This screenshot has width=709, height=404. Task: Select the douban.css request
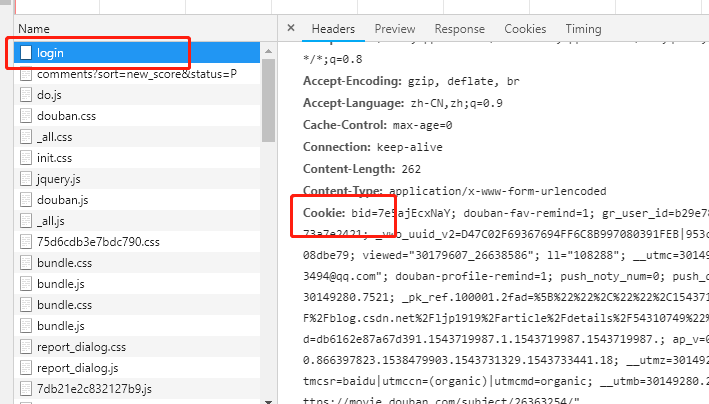[x=137, y=116]
